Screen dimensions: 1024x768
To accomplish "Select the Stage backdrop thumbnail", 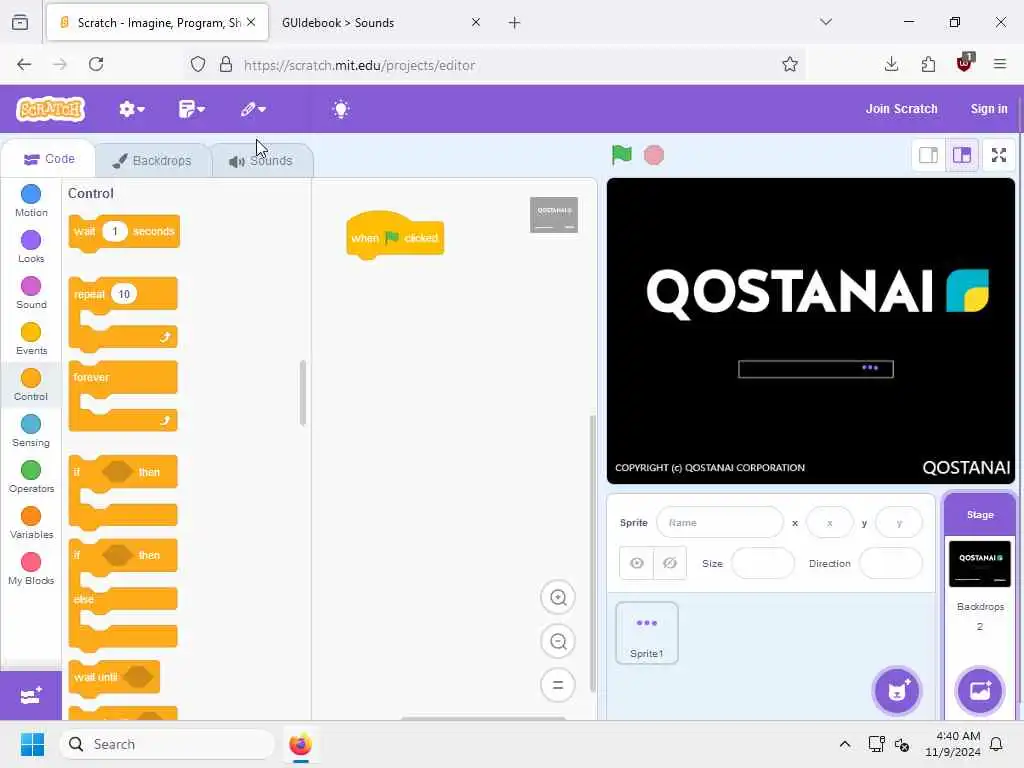I will pyautogui.click(x=980, y=564).
